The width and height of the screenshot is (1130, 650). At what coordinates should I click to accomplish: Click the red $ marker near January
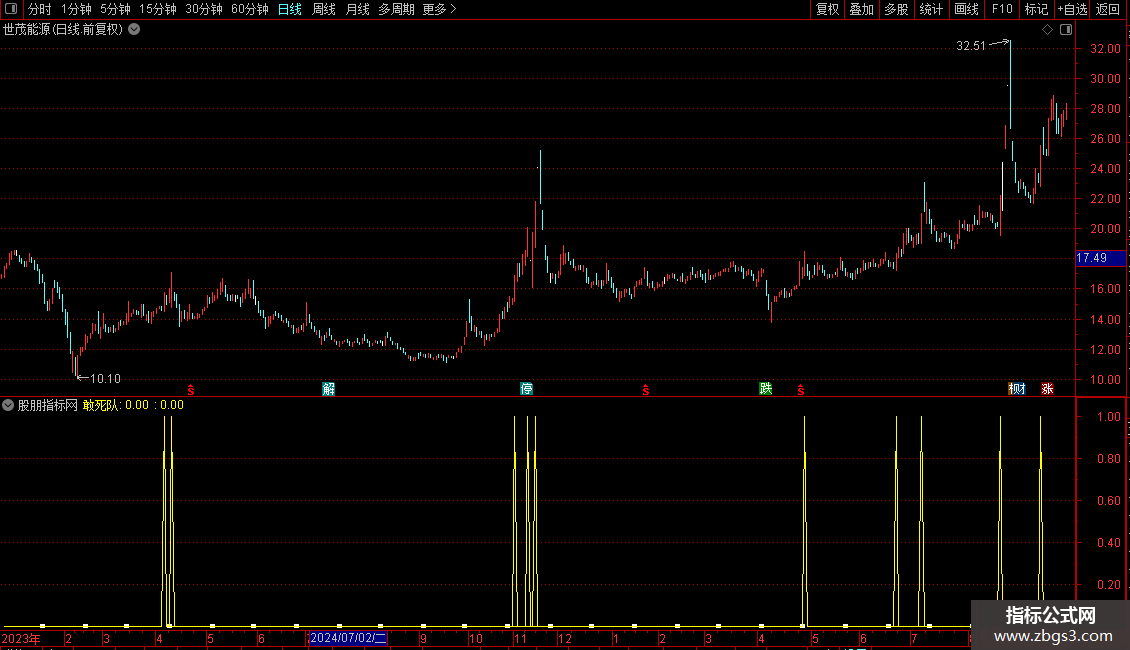646,390
